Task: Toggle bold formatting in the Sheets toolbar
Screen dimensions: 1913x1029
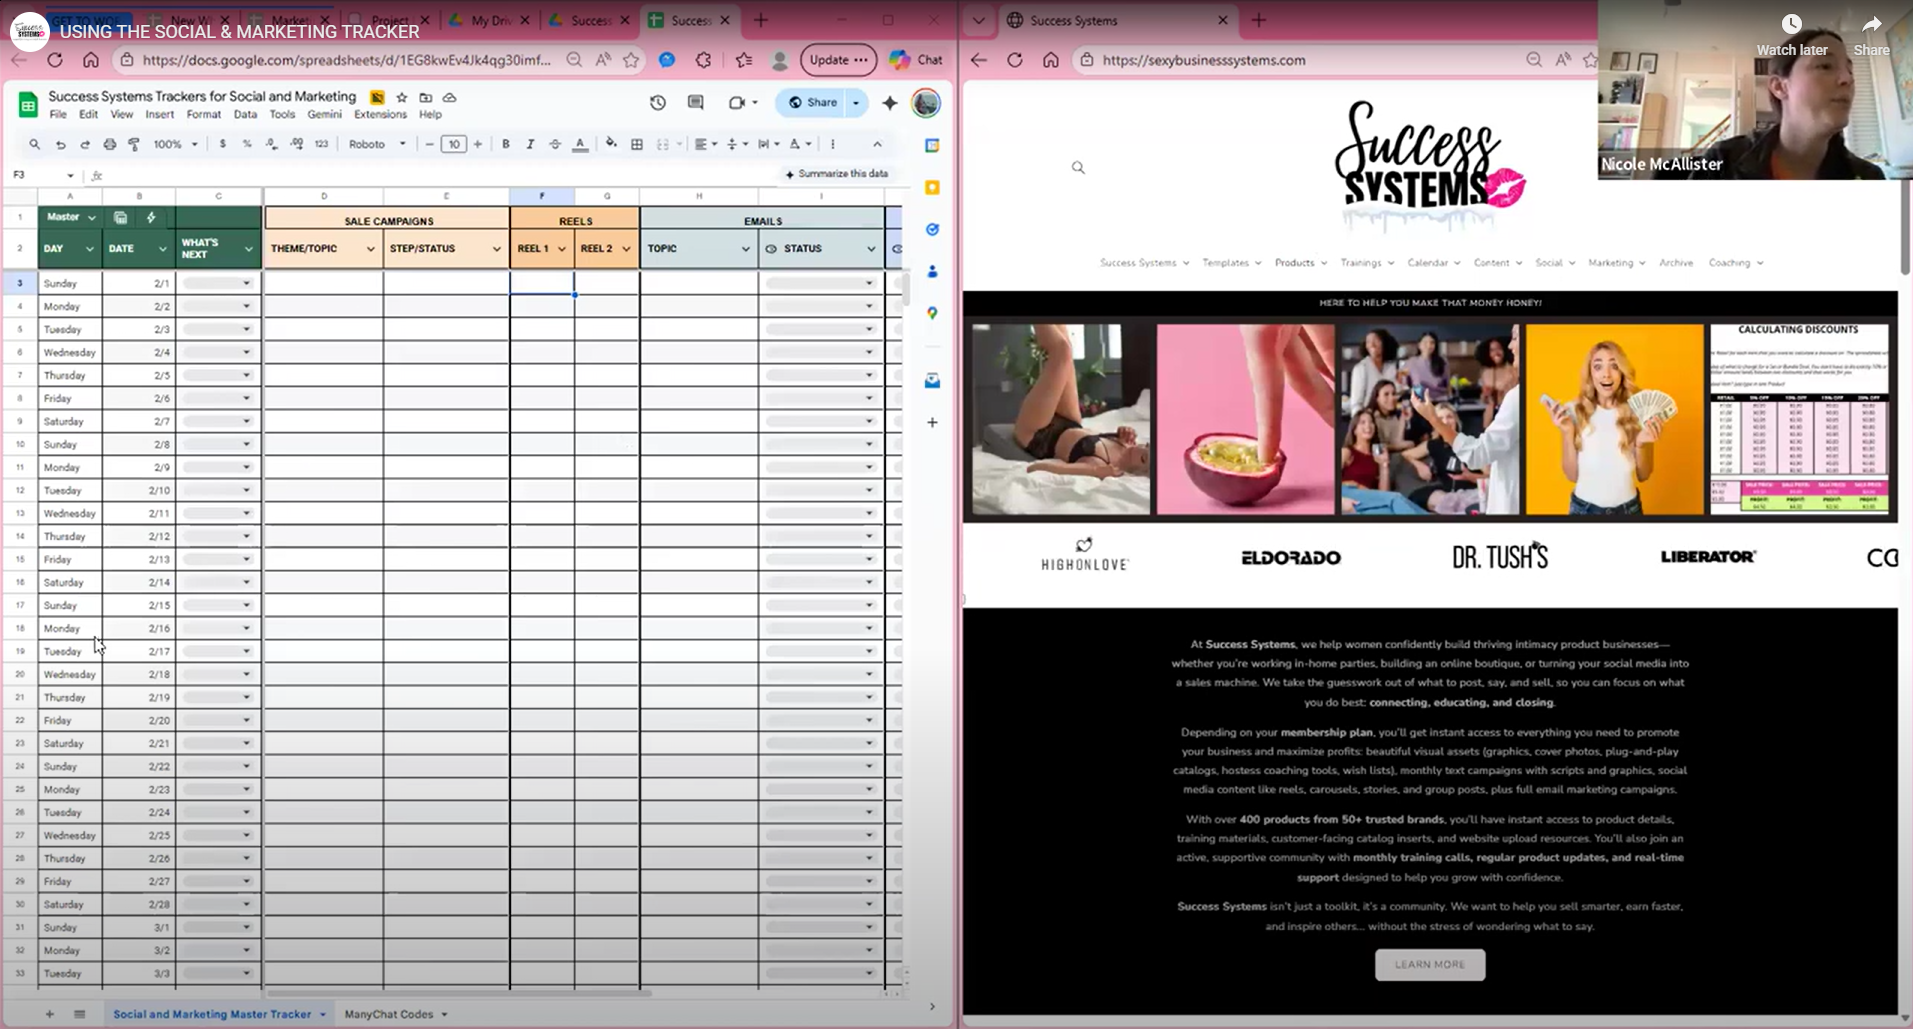Action: (x=506, y=144)
